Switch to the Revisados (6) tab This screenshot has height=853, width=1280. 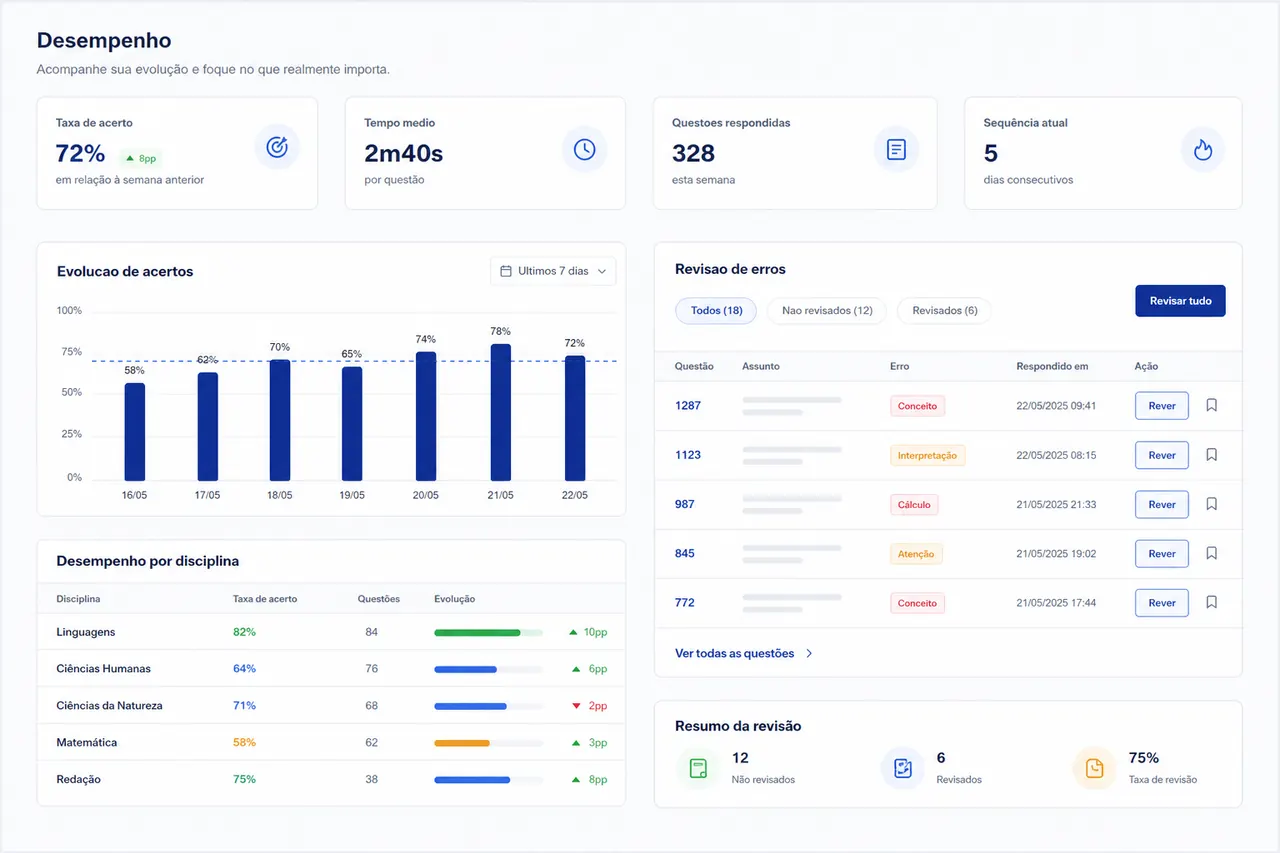[x=944, y=310]
